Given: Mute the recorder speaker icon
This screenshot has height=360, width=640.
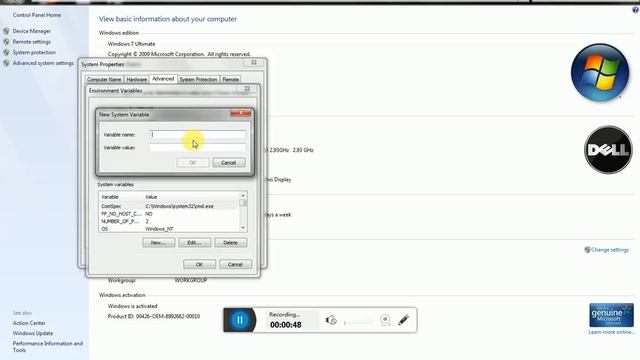Looking at the screenshot, I should [331, 320].
